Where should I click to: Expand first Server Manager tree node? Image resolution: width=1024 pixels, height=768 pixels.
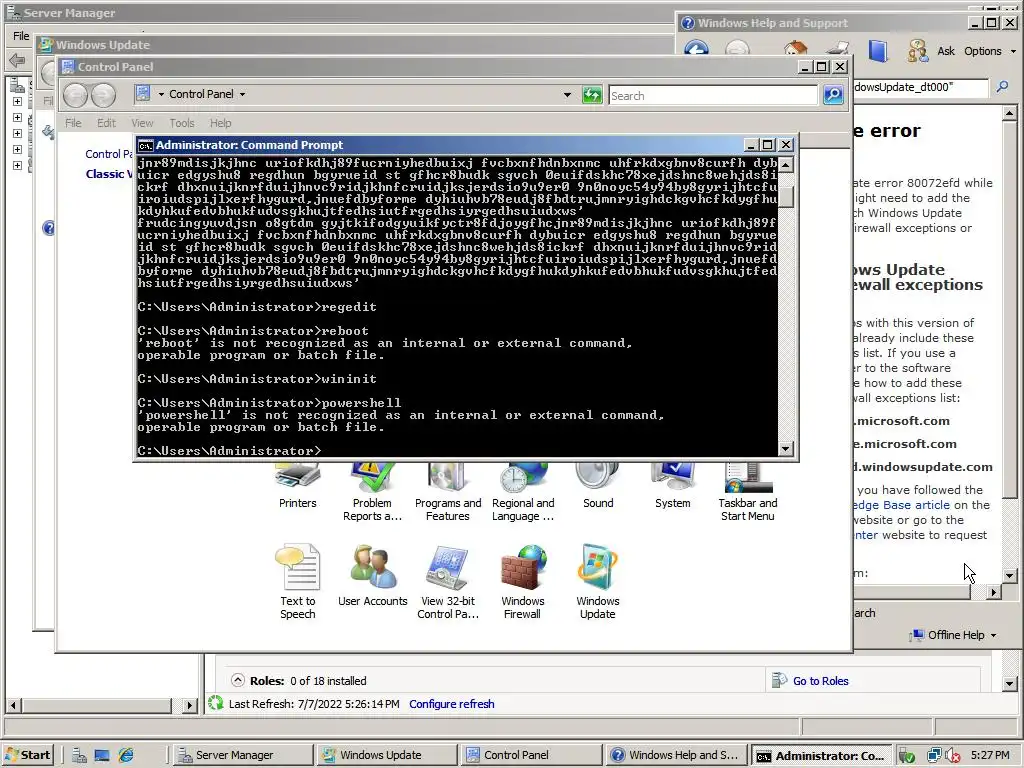18,102
